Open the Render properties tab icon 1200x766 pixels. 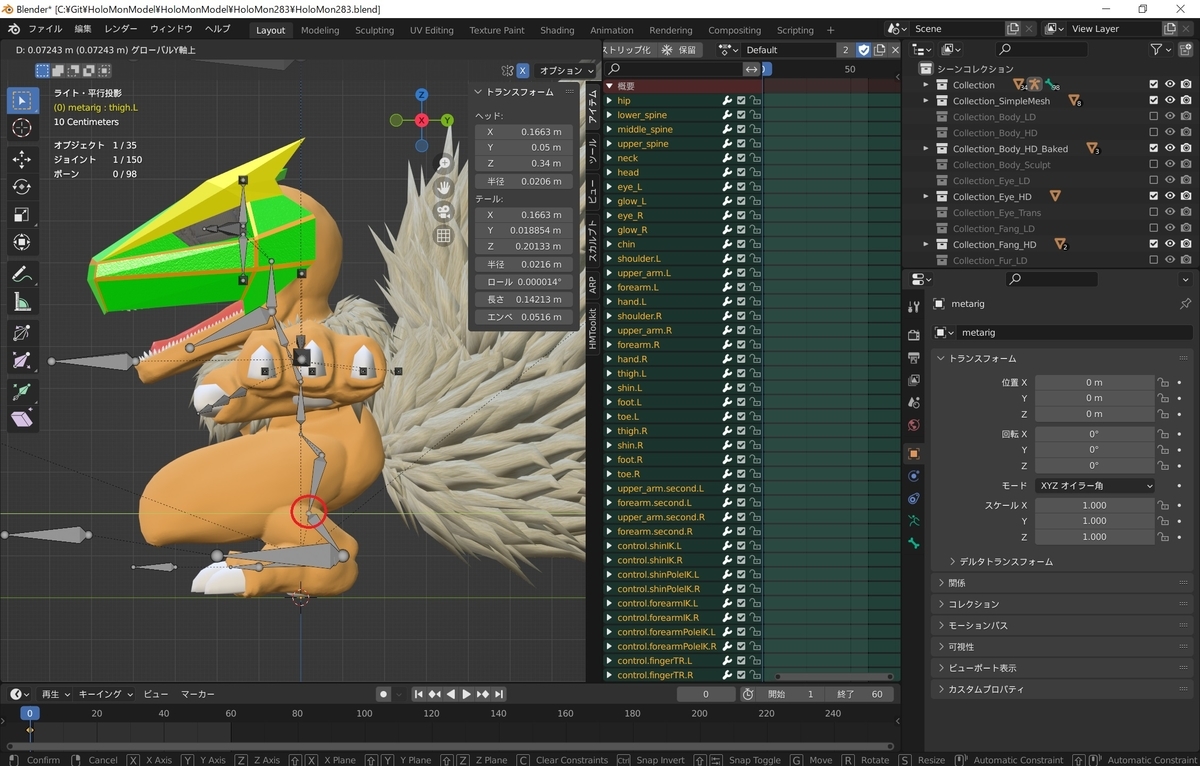tap(913, 333)
